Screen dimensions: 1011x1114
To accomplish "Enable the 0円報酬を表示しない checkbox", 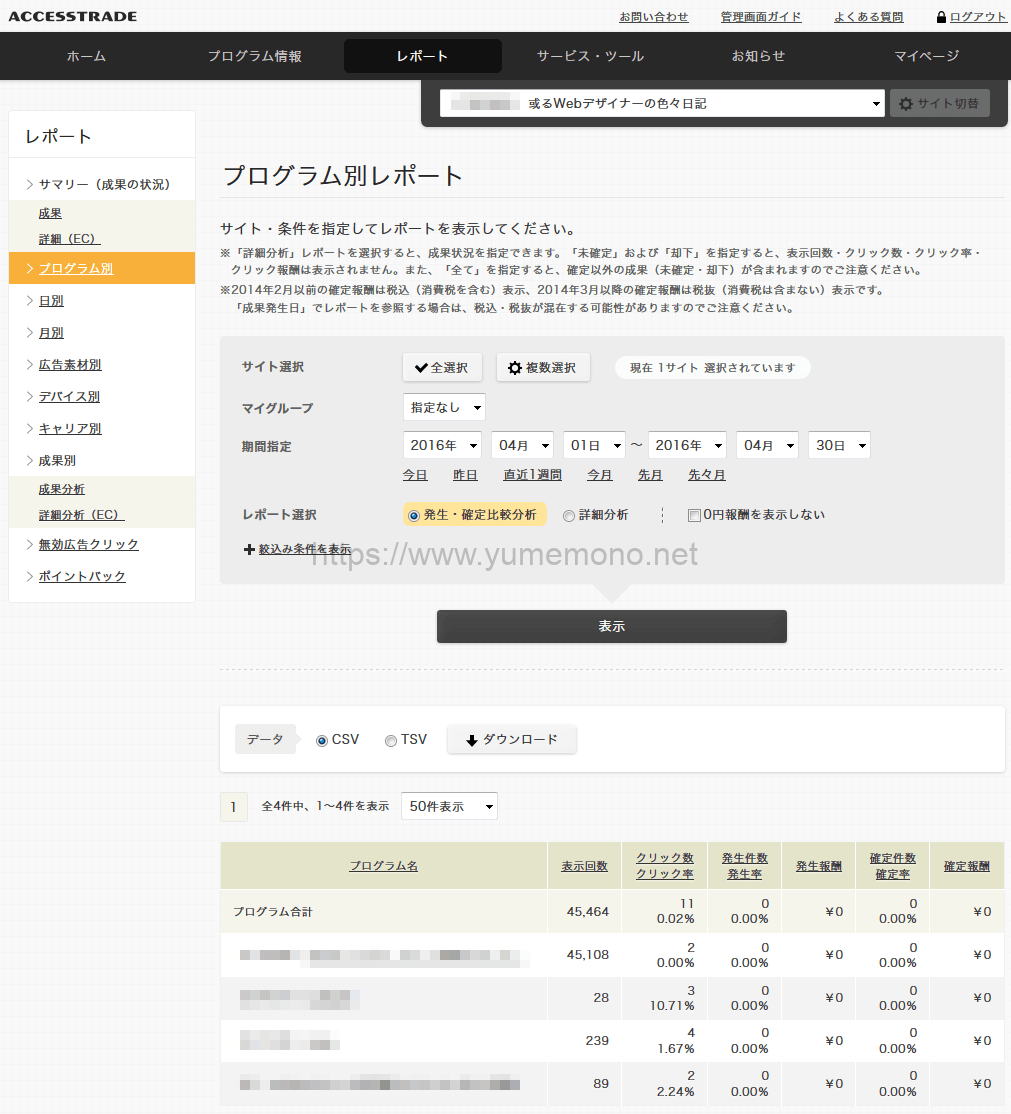I will click(693, 515).
